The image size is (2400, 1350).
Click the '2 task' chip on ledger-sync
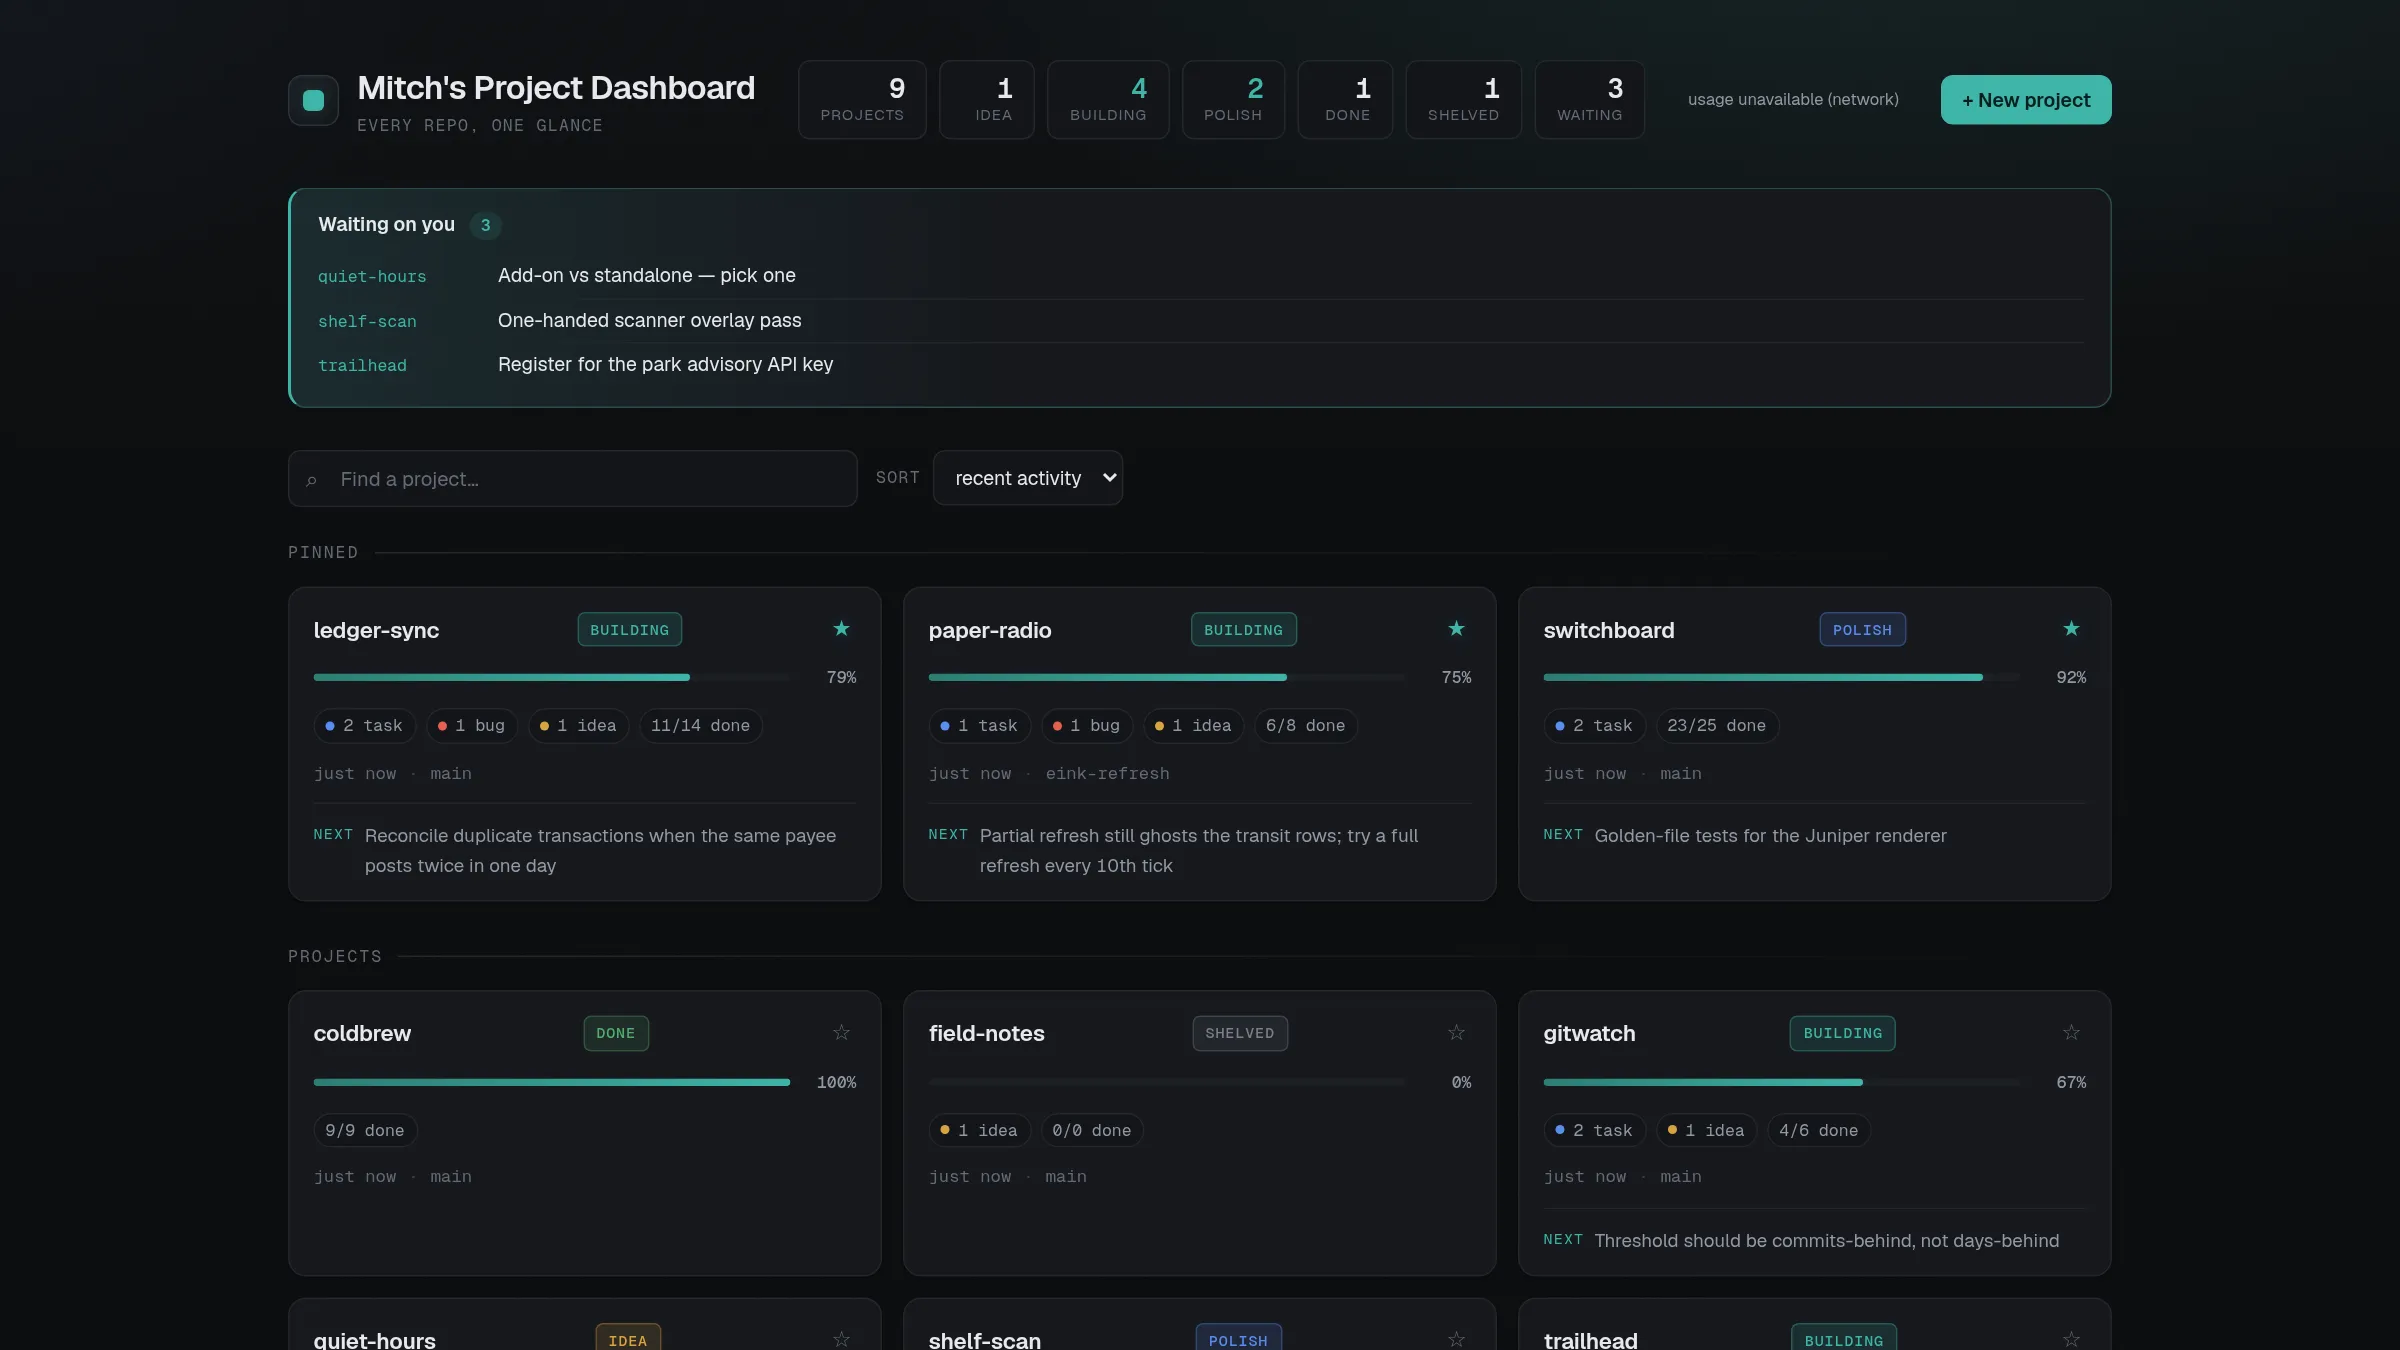[x=365, y=726]
